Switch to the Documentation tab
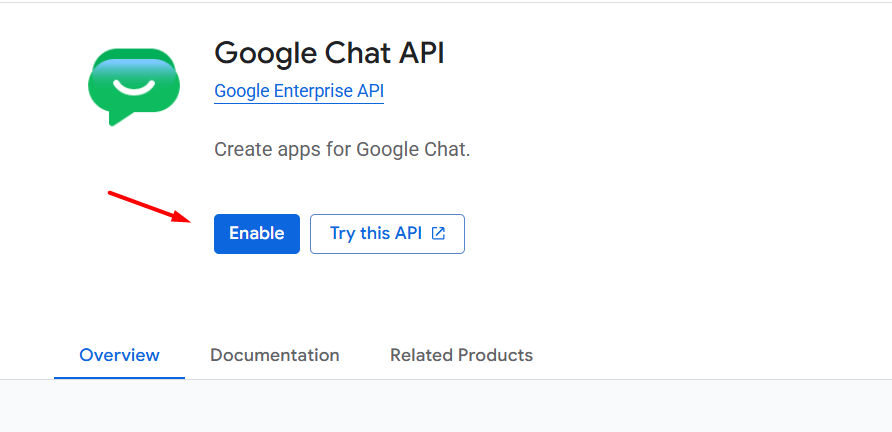Viewport: 892px width, 432px height. 275,356
